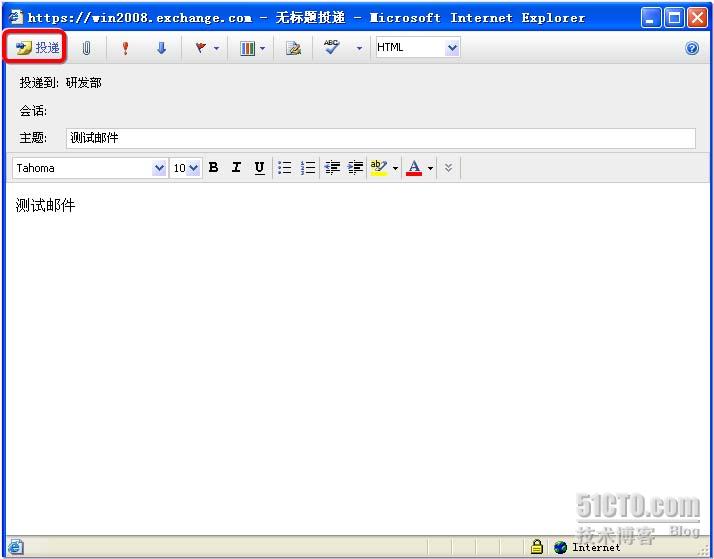
Task: Click the IE icon in title bar
Action: click(15, 17)
